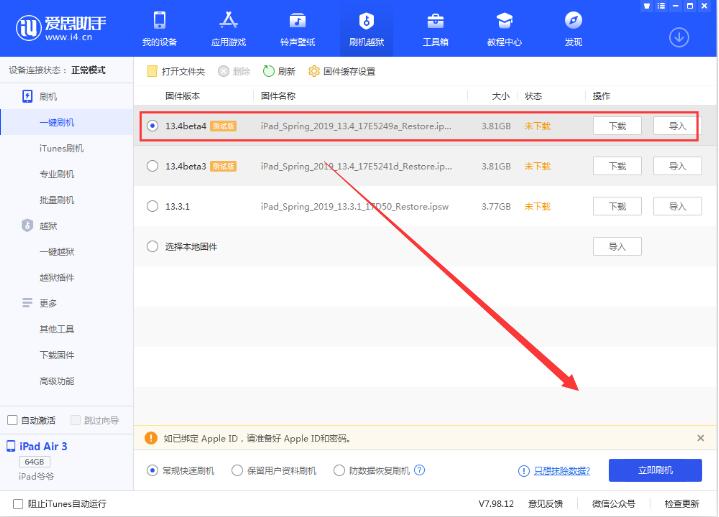Toggle 自动激活 auto-activate checkbox
719x517 pixels.
click(13, 420)
